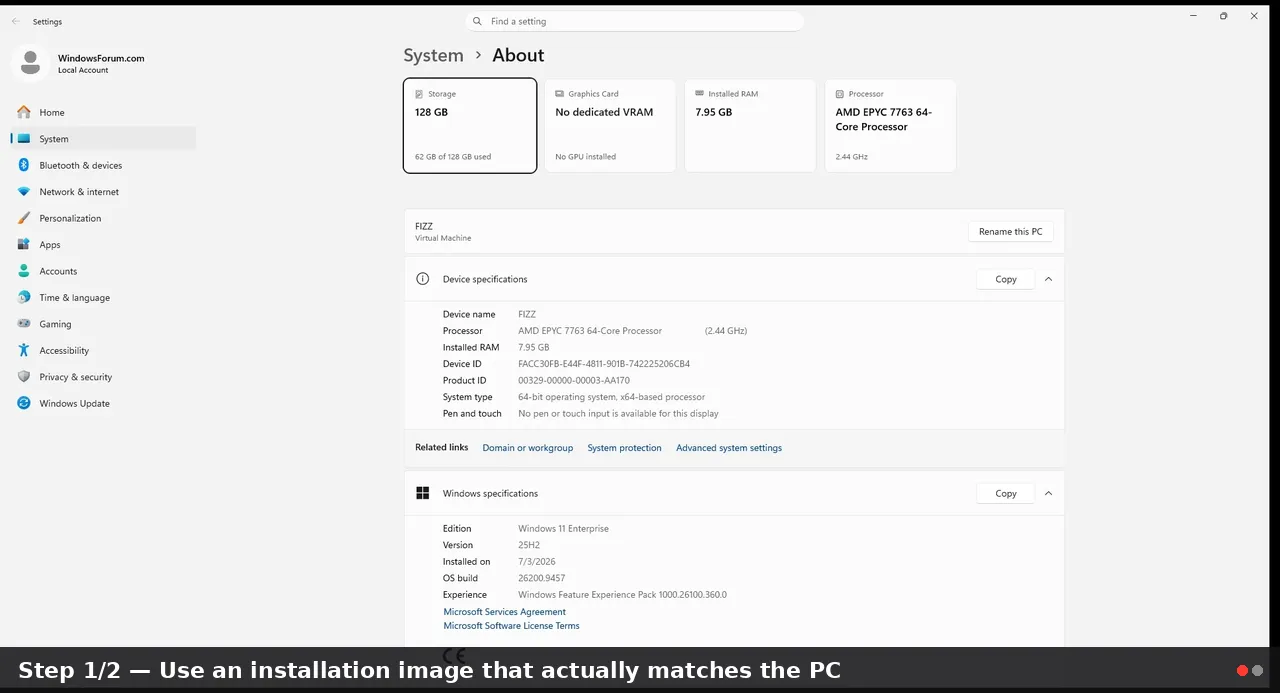Open Bluetooth & devices icon
This screenshot has width=1280, height=693.
[x=24, y=165]
